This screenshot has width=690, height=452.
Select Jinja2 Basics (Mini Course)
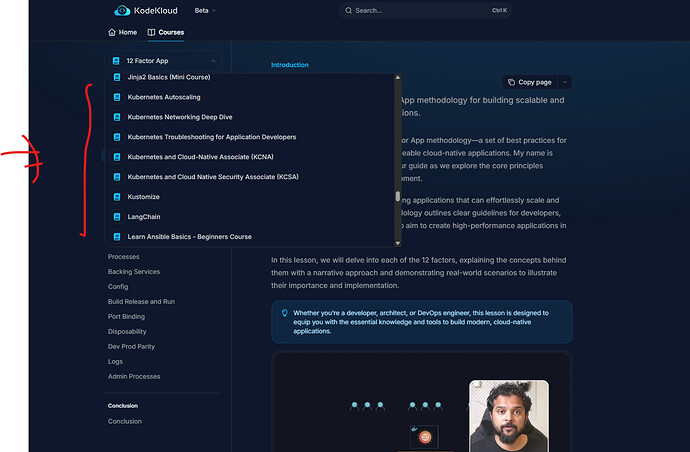(x=251, y=77)
